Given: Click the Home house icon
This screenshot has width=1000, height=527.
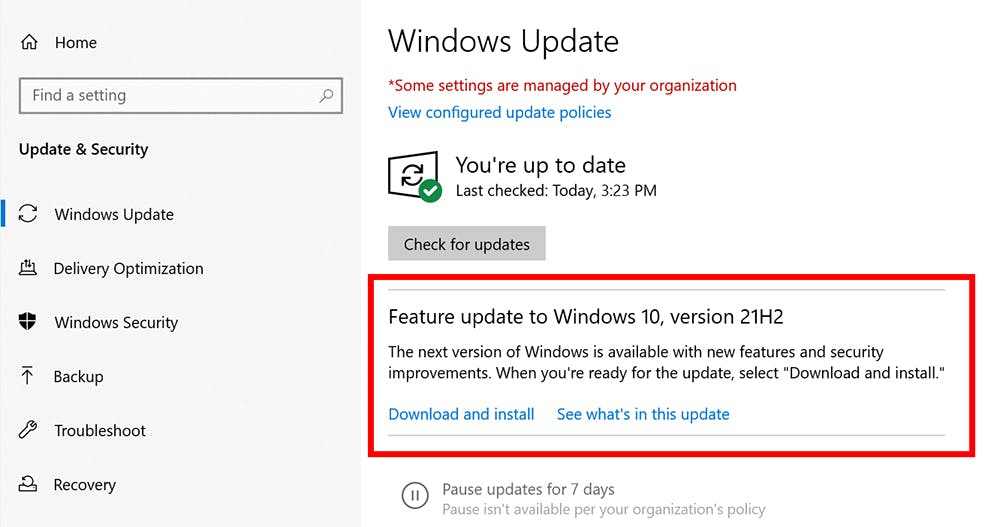Looking at the screenshot, I should 29,43.
